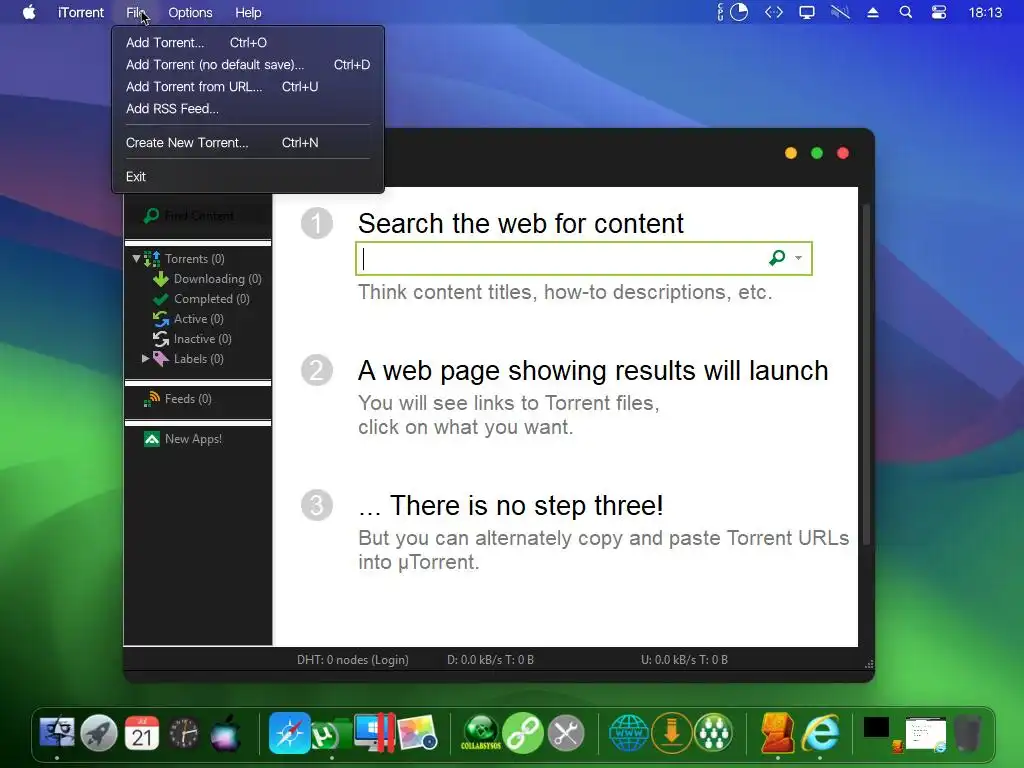Click the window resize grip corner

(x=869, y=664)
